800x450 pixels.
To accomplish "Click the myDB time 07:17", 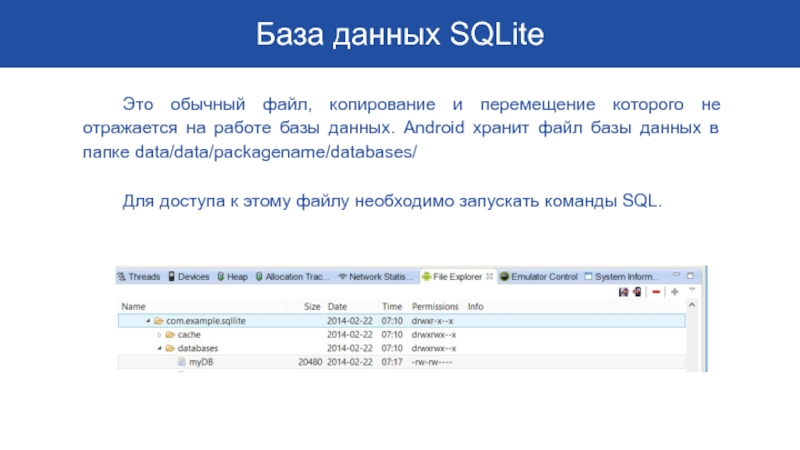I will pos(392,362).
